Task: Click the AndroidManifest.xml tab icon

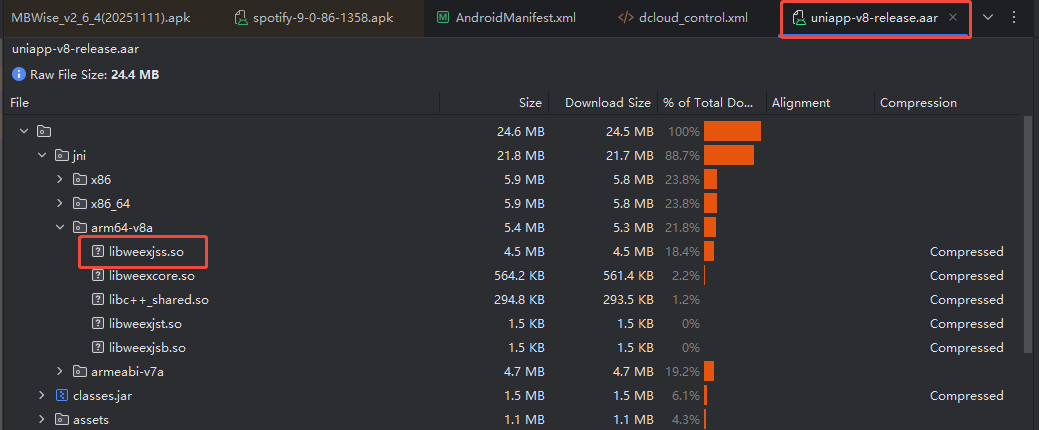Action: click(x=444, y=18)
